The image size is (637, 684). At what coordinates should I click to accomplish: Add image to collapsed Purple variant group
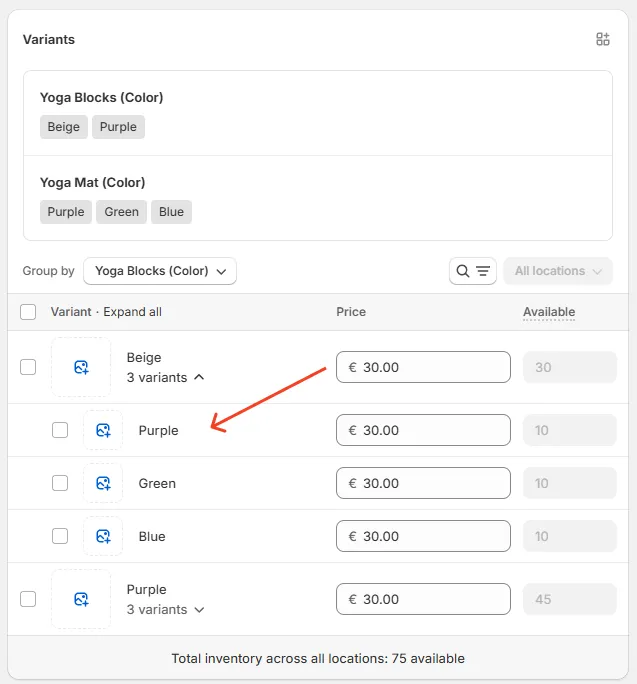coord(81,599)
